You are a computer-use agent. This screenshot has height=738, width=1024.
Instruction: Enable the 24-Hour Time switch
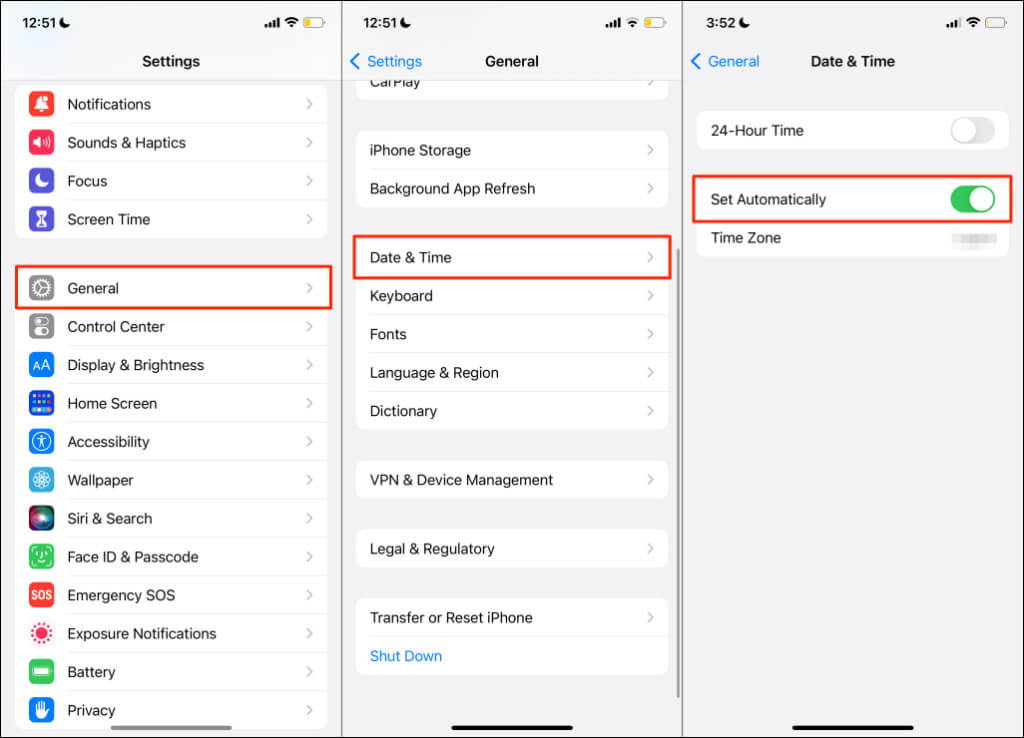tap(972, 131)
